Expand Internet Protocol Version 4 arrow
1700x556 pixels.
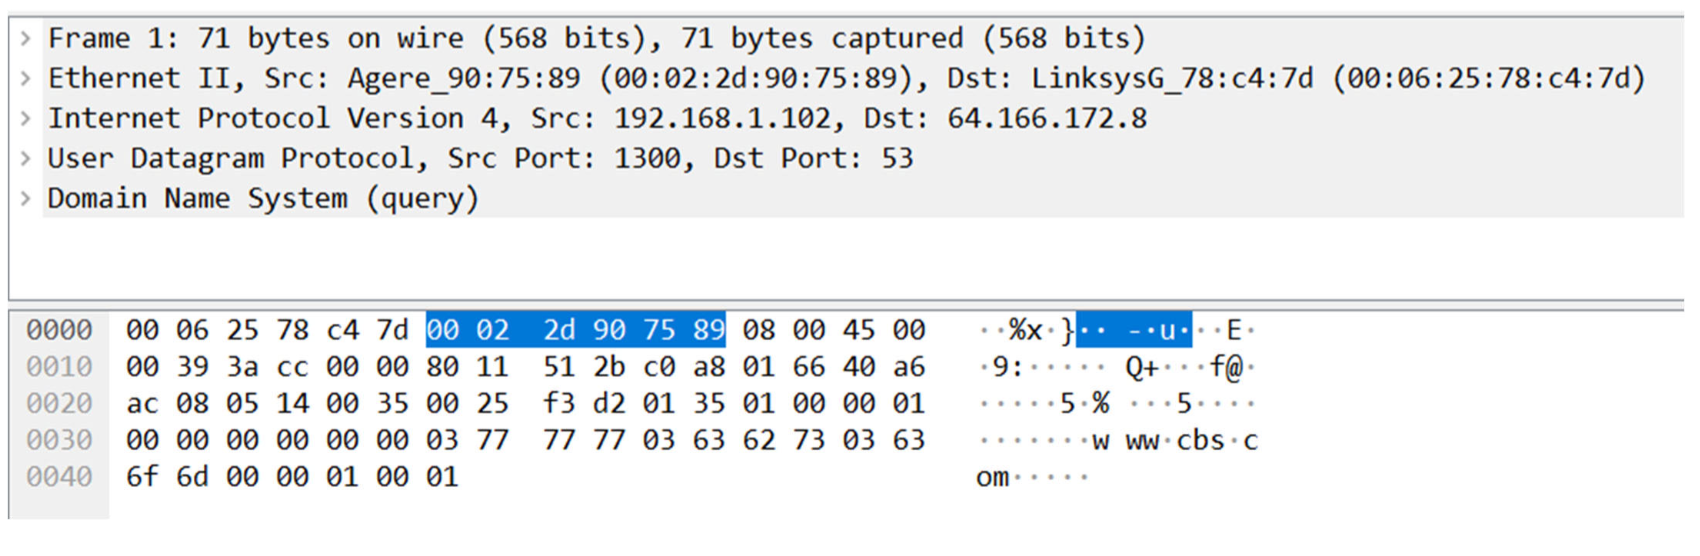(x=26, y=119)
